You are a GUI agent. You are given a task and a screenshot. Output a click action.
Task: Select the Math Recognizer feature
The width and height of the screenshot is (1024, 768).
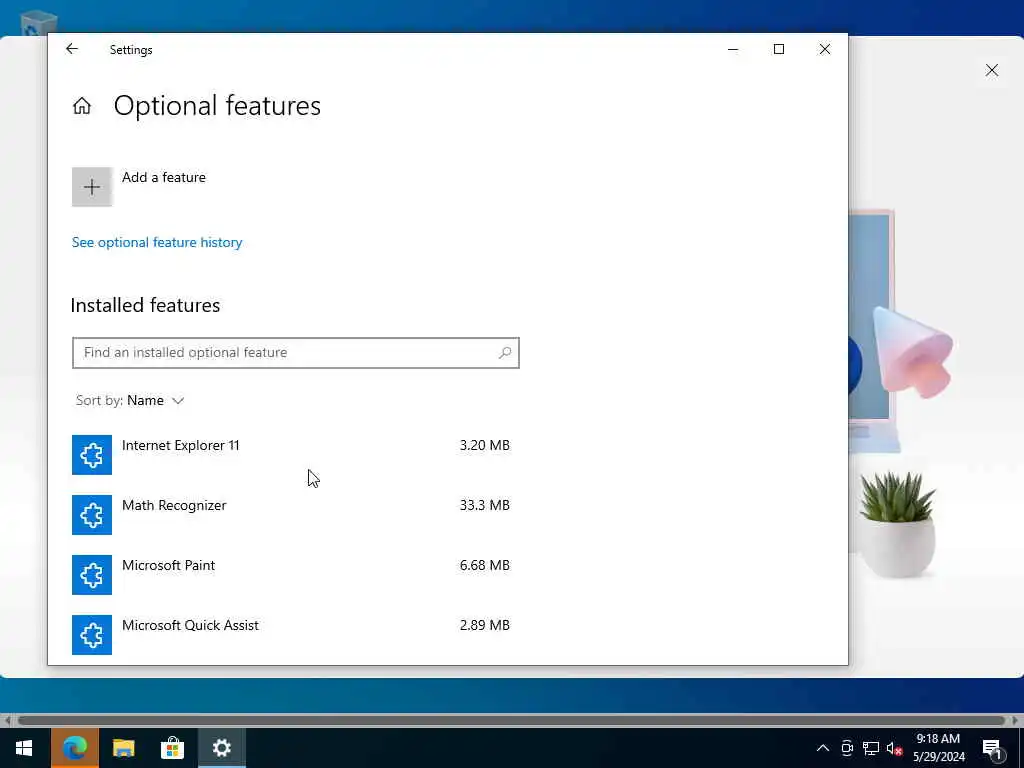pyautogui.click(x=291, y=515)
